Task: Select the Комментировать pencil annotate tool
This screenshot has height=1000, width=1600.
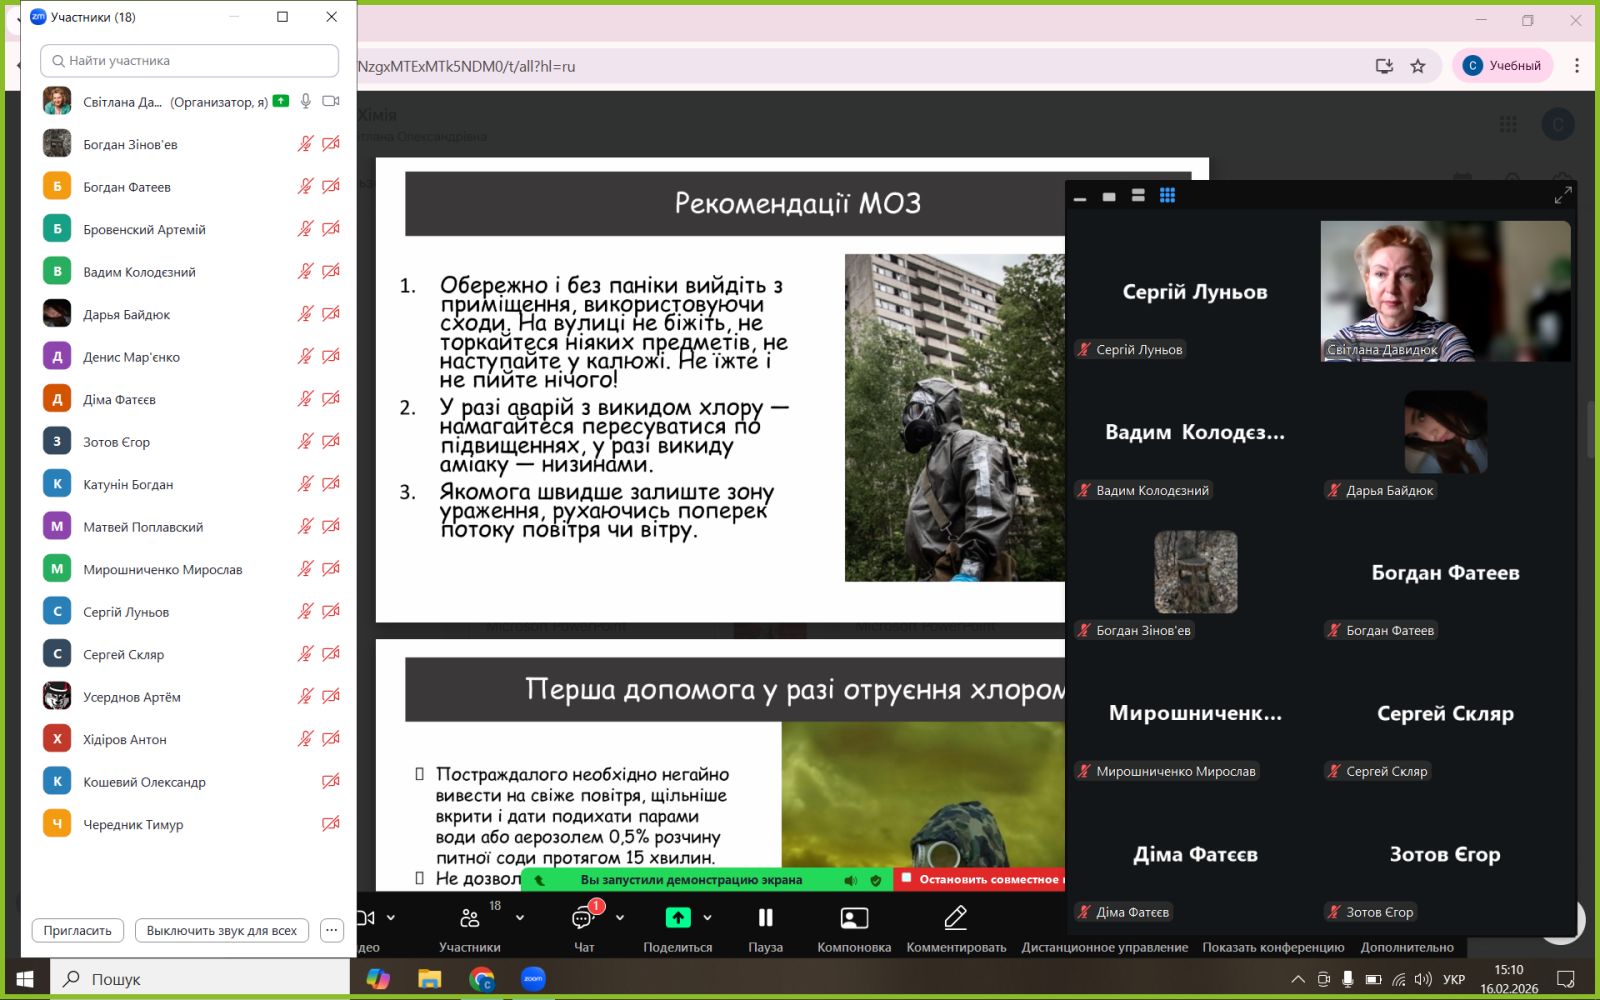Action: 955,917
